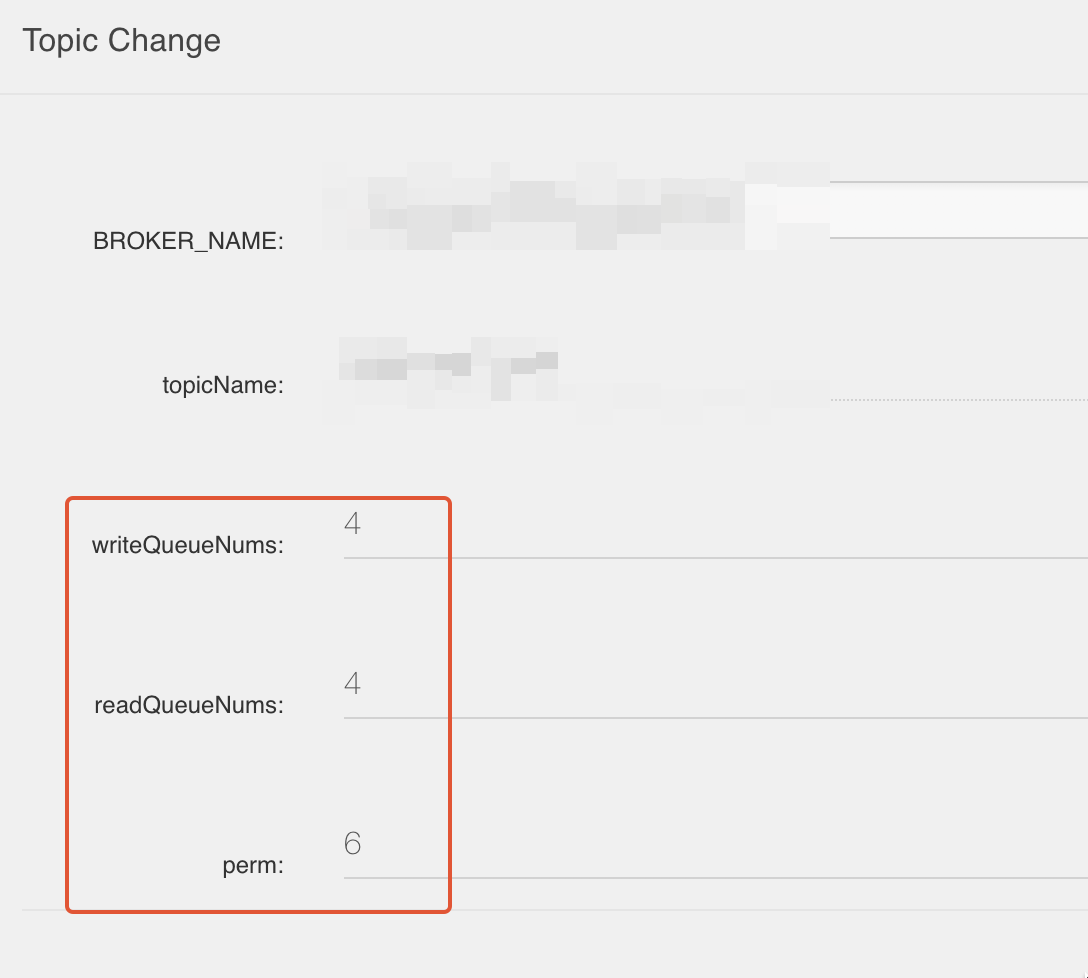Focus the readQueueNums input field
This screenshot has height=978, width=1088.
[x=715, y=693]
